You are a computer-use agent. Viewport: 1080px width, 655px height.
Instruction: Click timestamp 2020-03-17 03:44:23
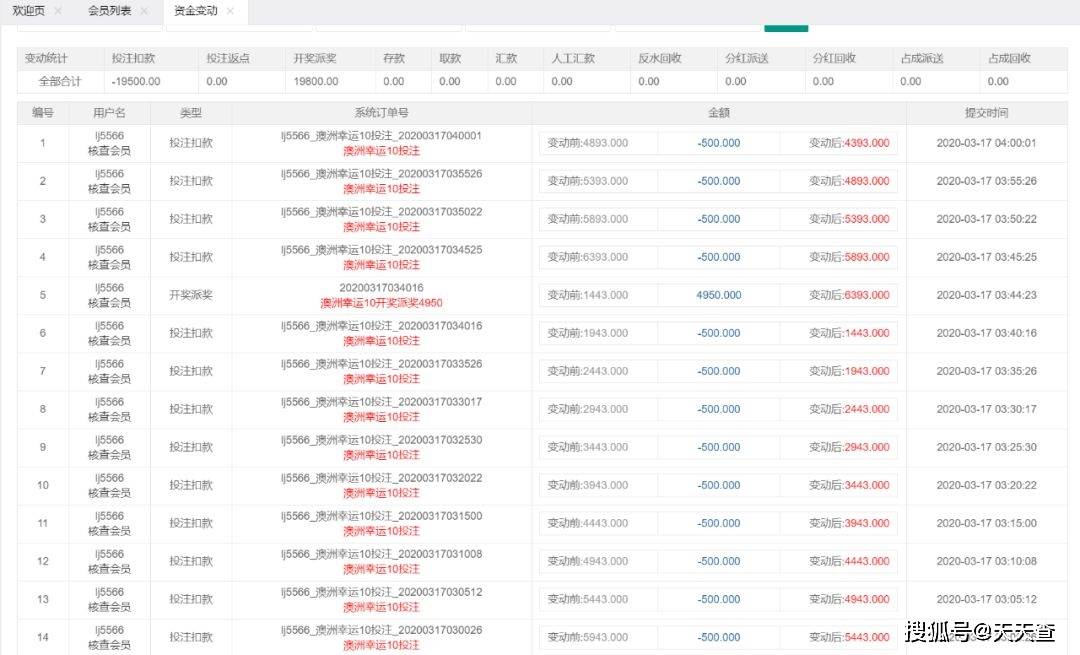(986, 295)
